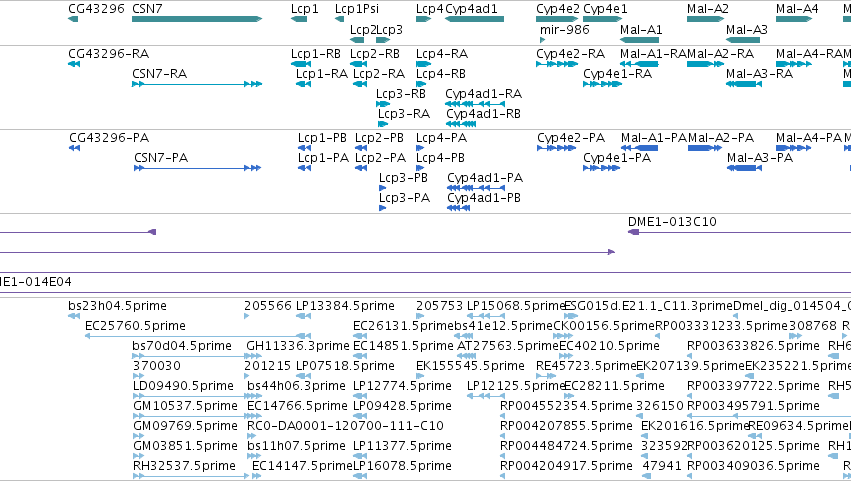Click protein label Cyp4e1-PA
Image resolution: width=851 pixels, height=481 pixels.
point(617,157)
